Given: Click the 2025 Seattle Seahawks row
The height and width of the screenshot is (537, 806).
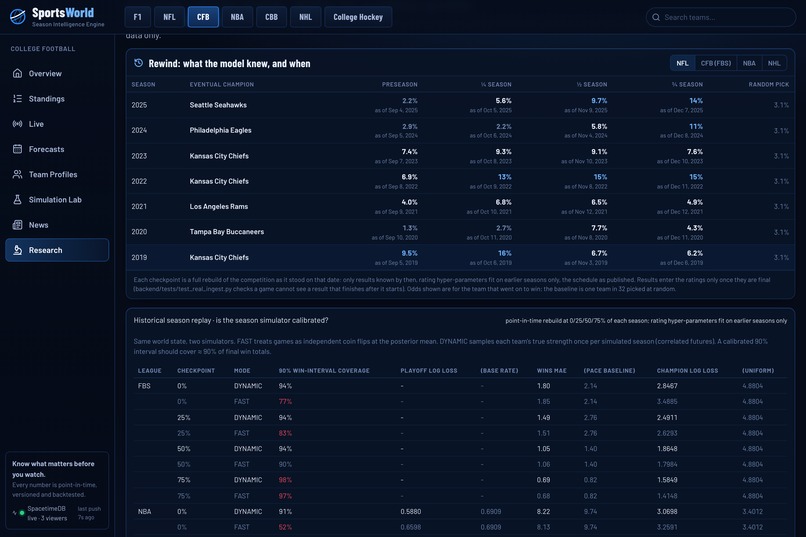Looking at the screenshot, I should [460, 105].
